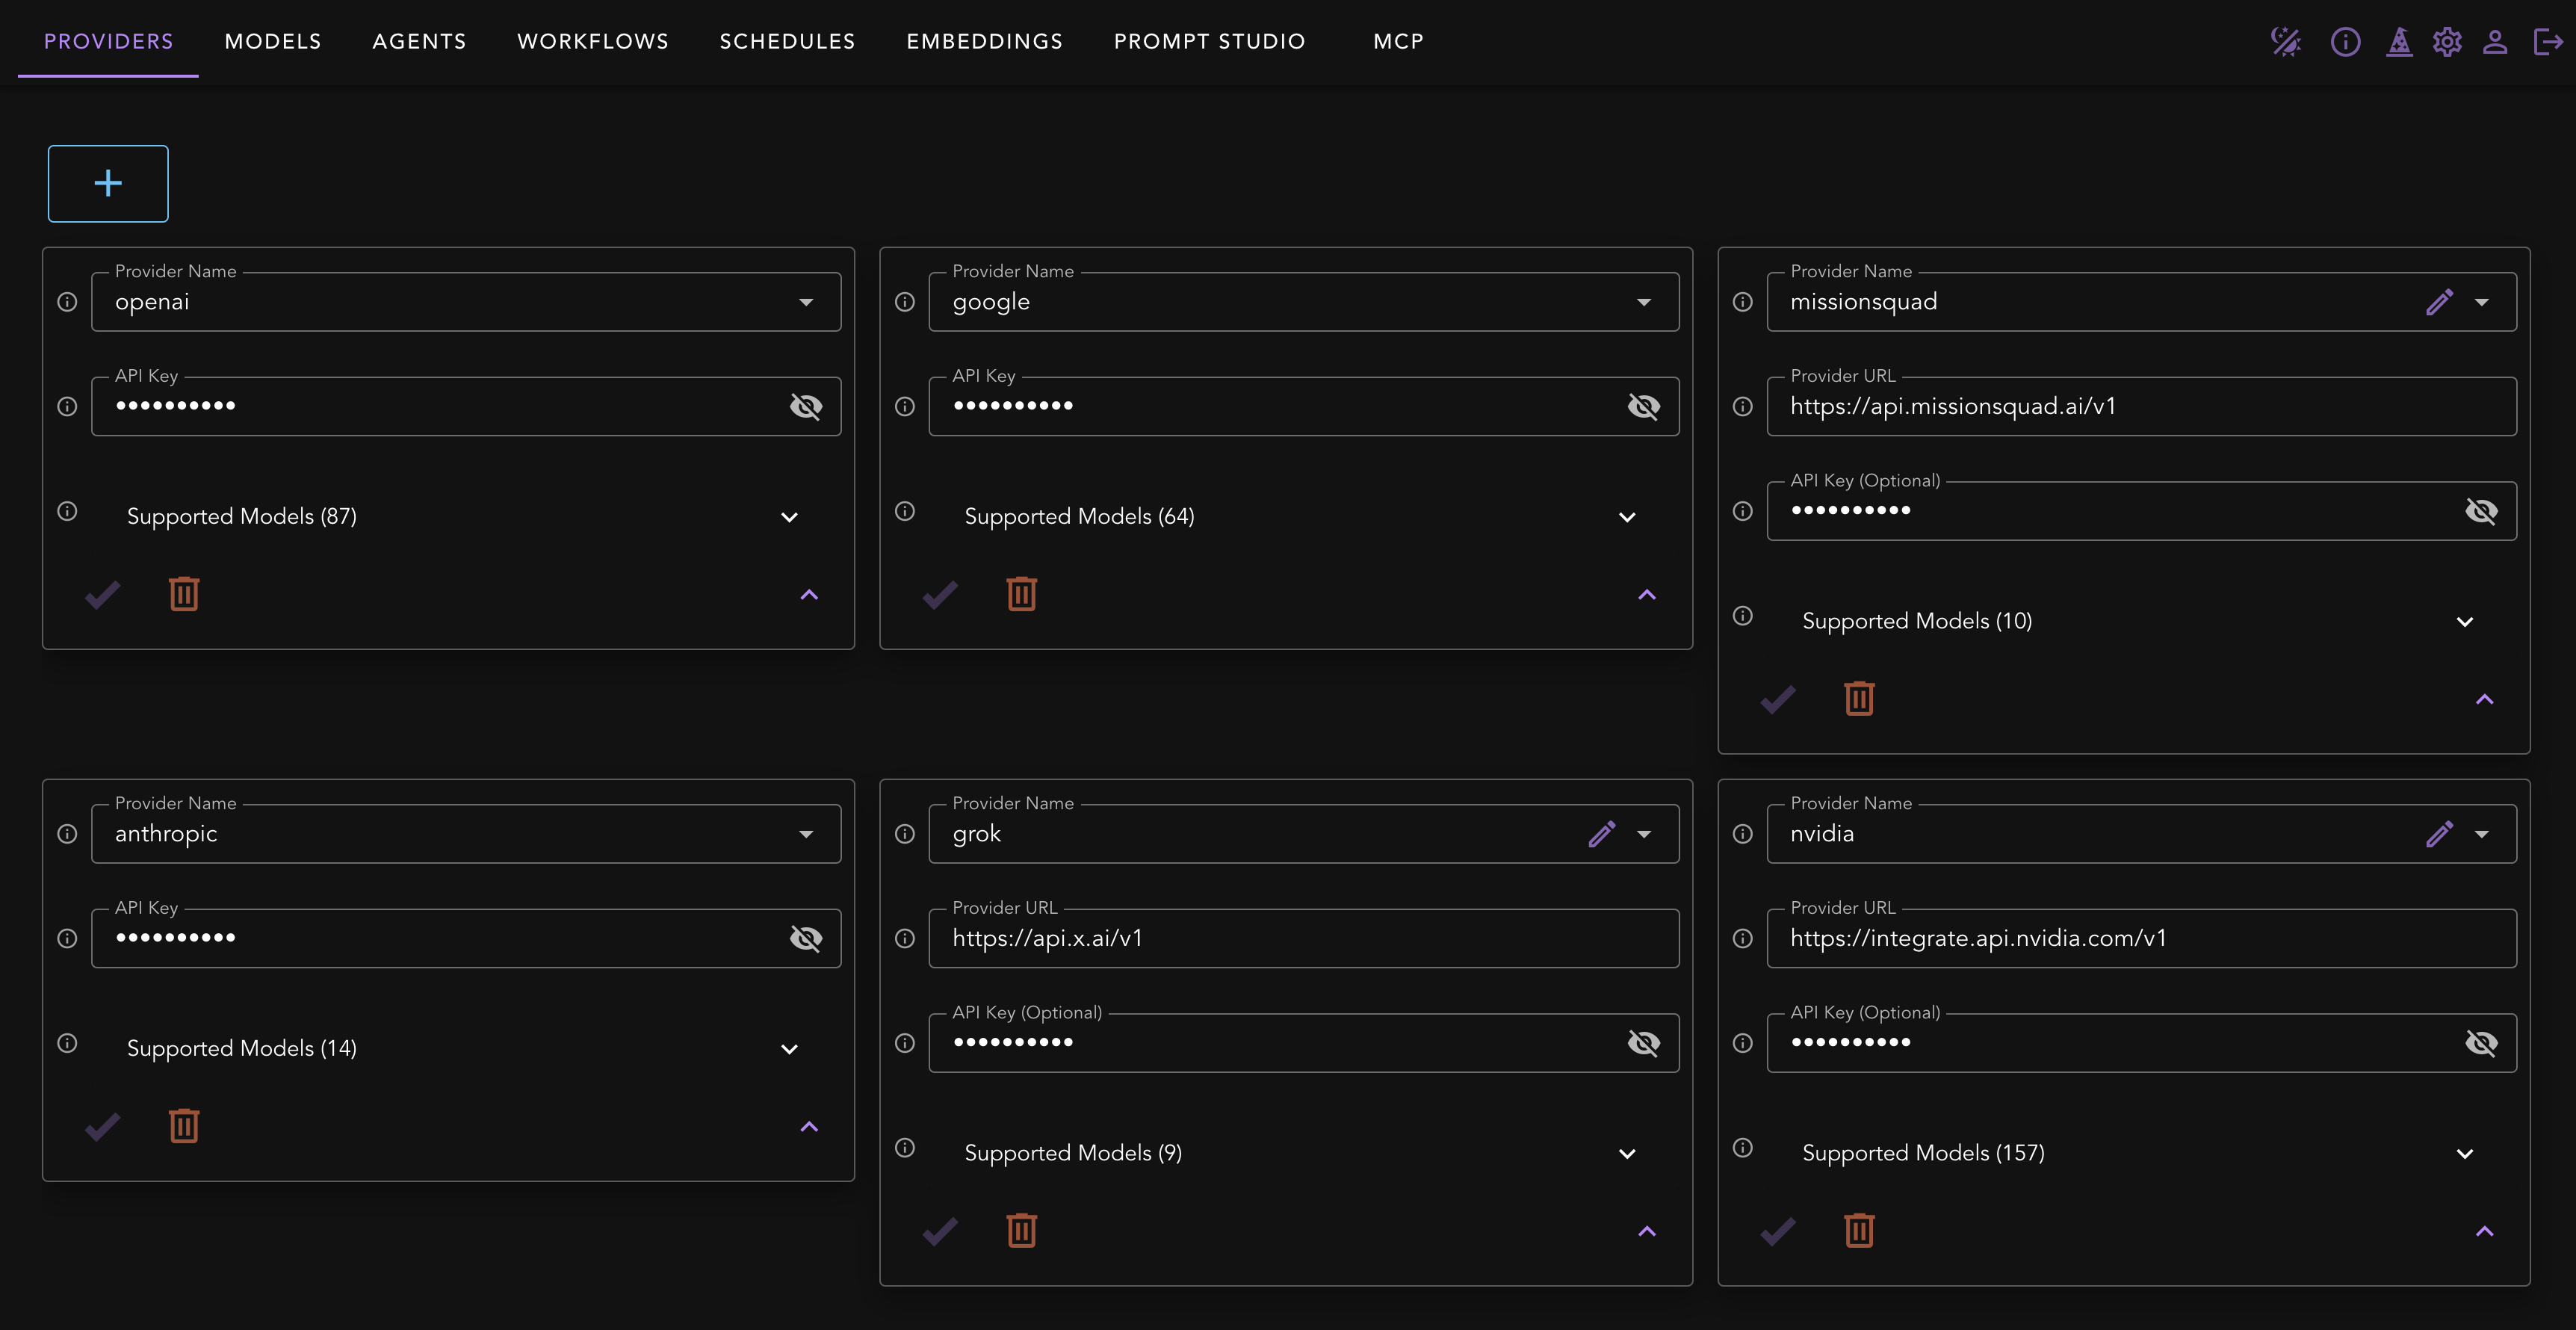Save nvidia provider with checkmark
2576x1330 pixels.
[1778, 1231]
